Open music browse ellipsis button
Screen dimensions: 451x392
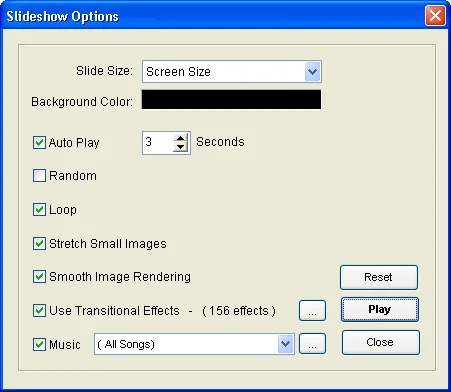pyautogui.click(x=312, y=344)
